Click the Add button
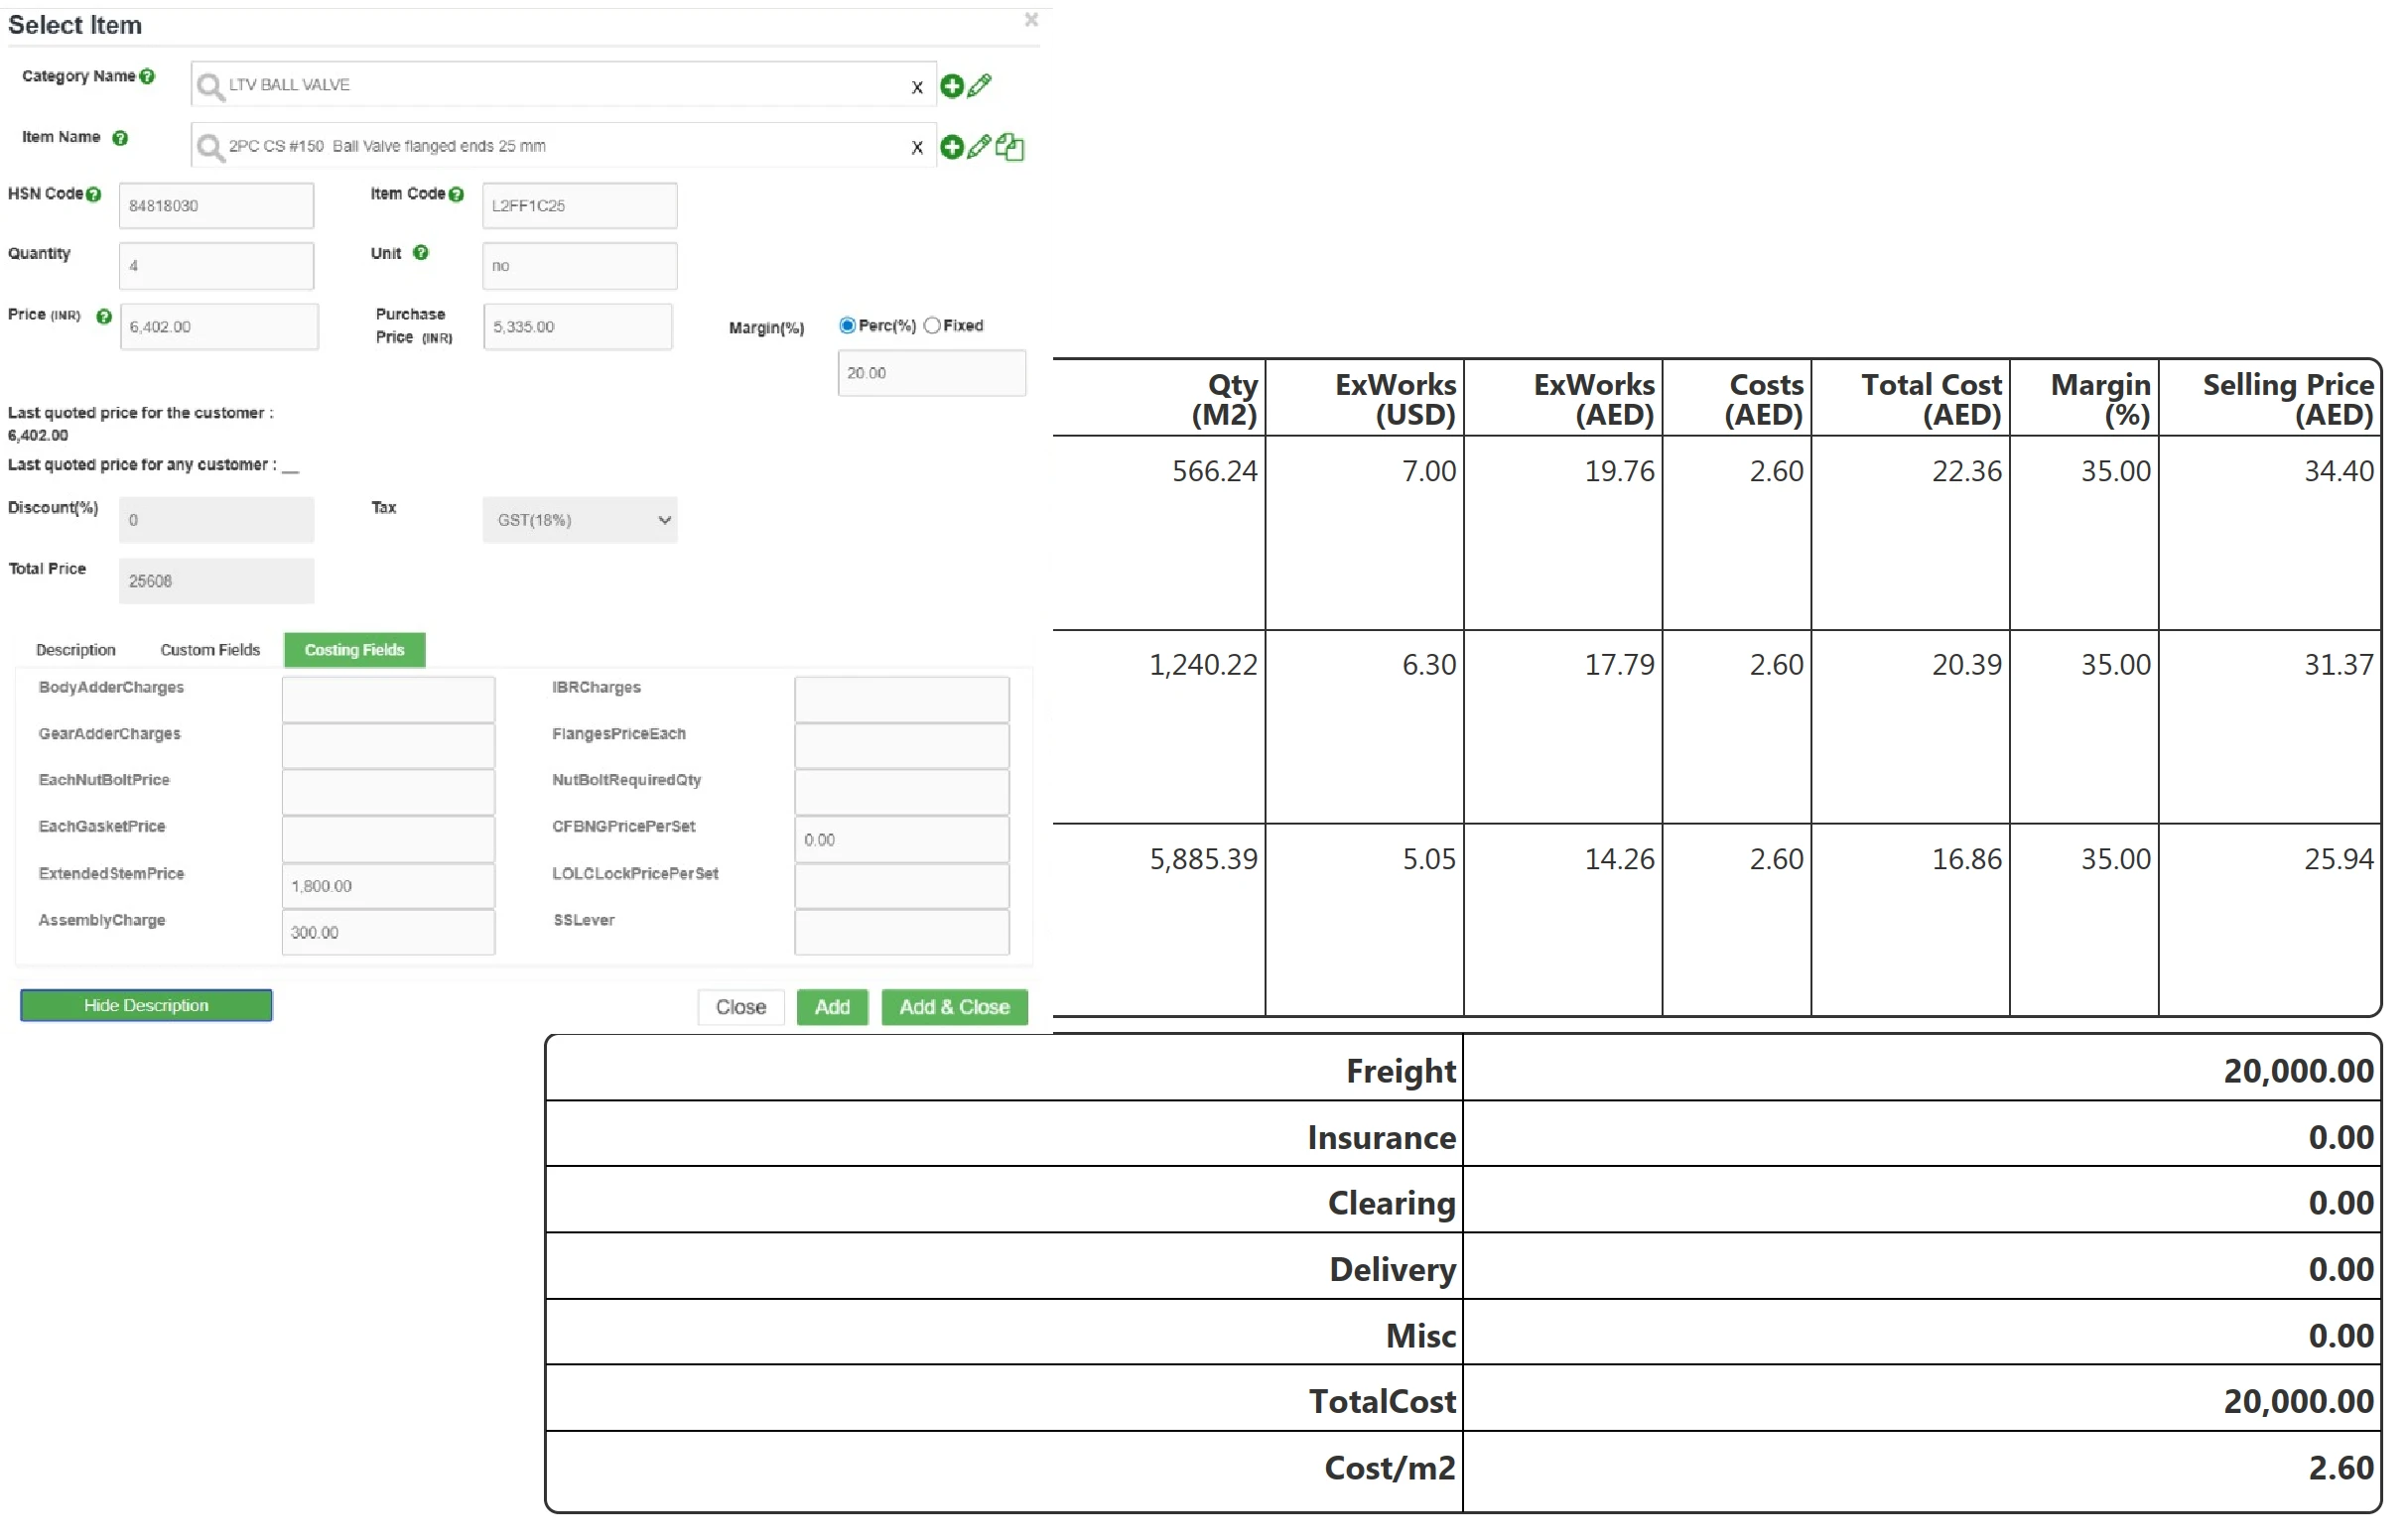 [x=832, y=1007]
